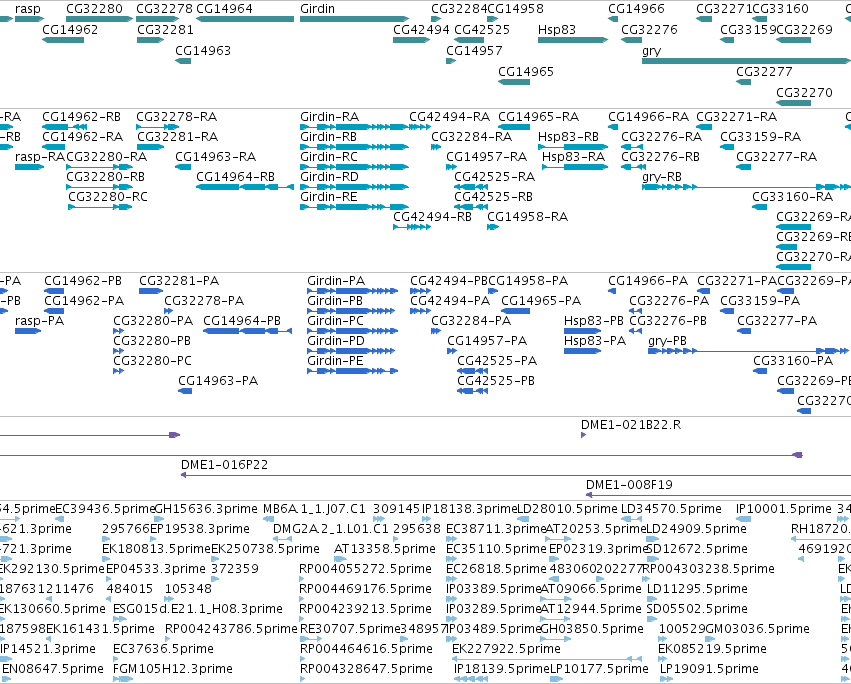
Task: Select the CG14966 gene label
Action: [636, 9]
